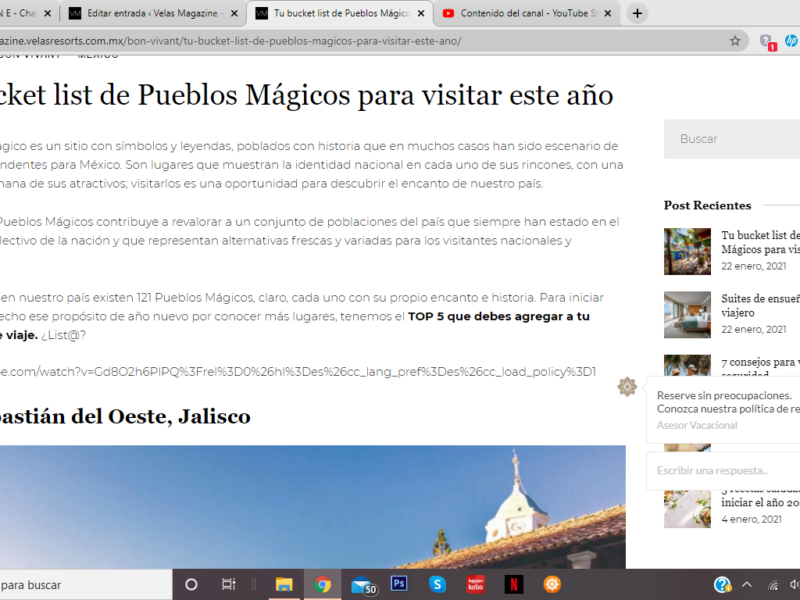
Task: Click the address bar URL
Action: (231, 41)
